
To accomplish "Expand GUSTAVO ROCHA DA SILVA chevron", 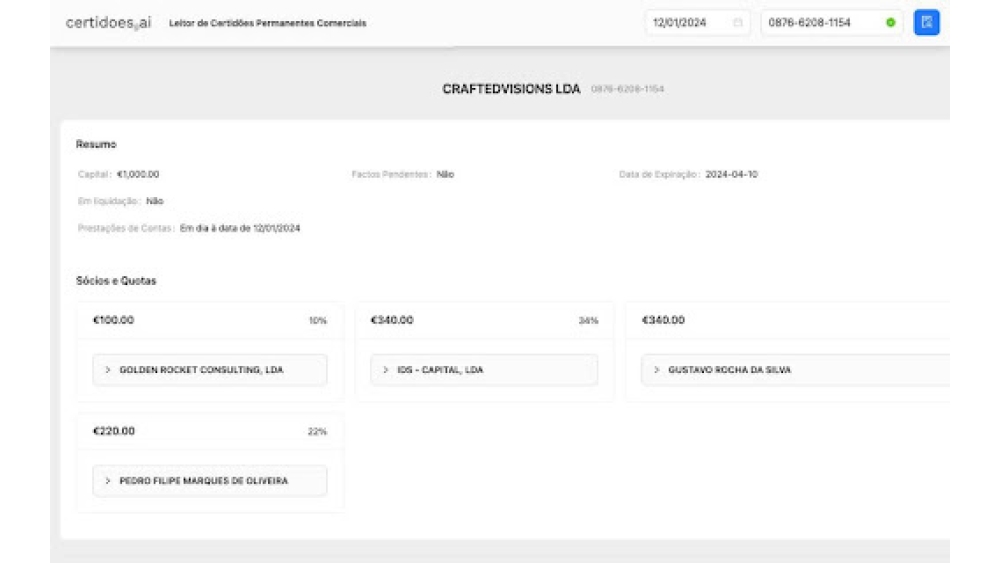I will click(x=656, y=370).
